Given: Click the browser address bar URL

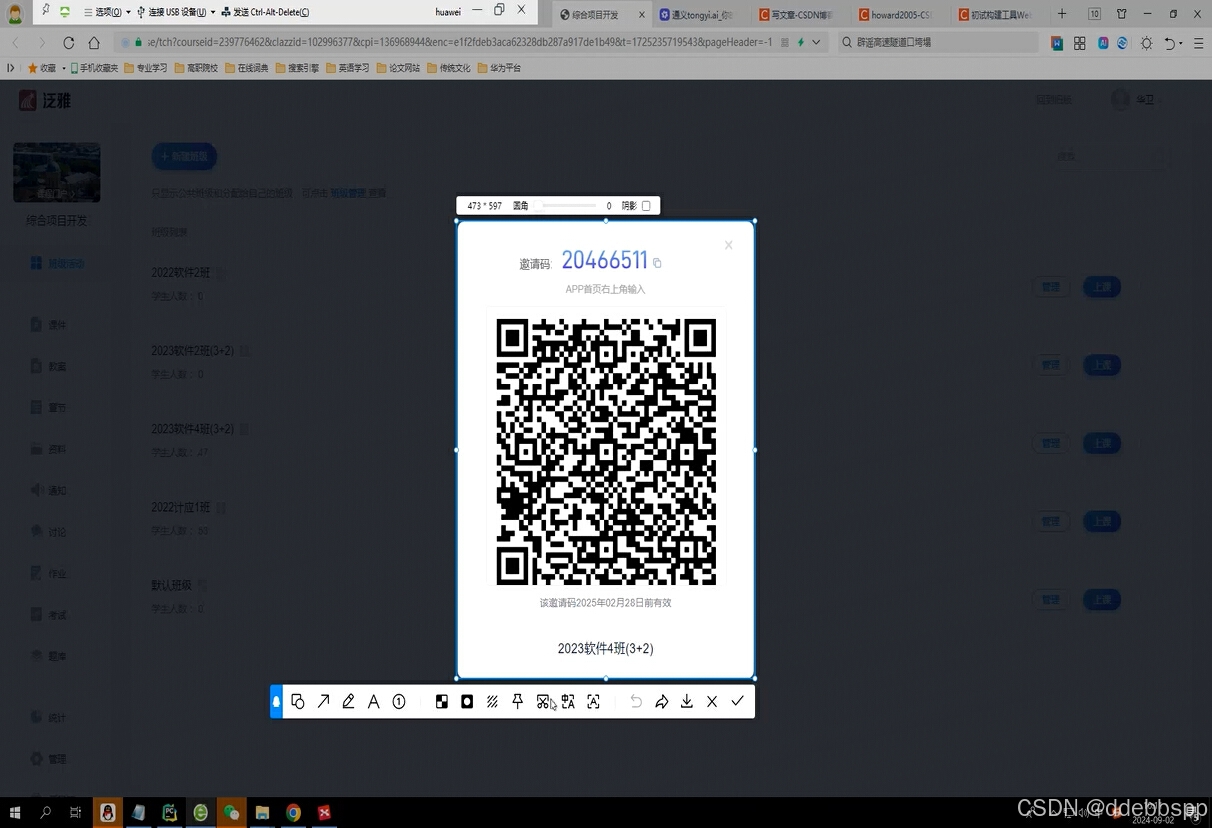Looking at the screenshot, I should point(460,43).
